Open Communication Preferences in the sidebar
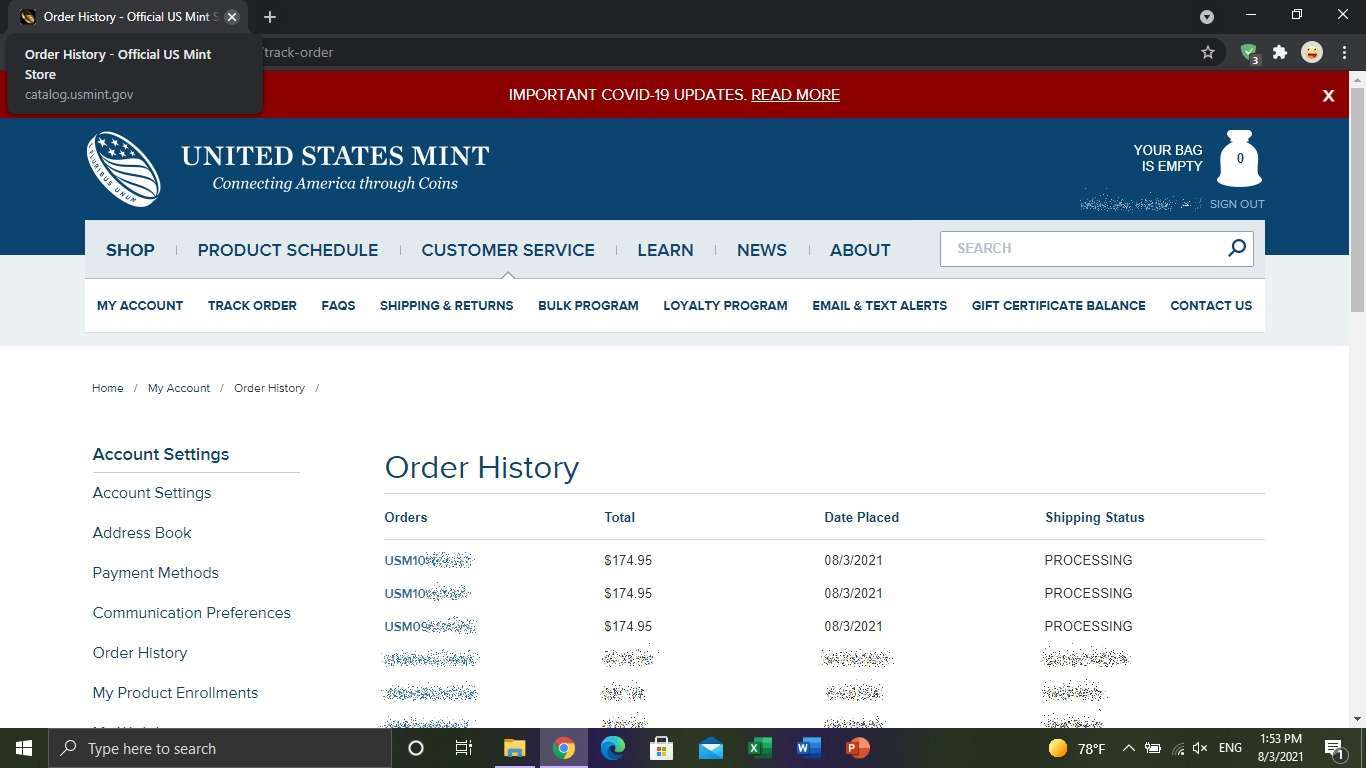The image size is (1366, 768). (192, 613)
